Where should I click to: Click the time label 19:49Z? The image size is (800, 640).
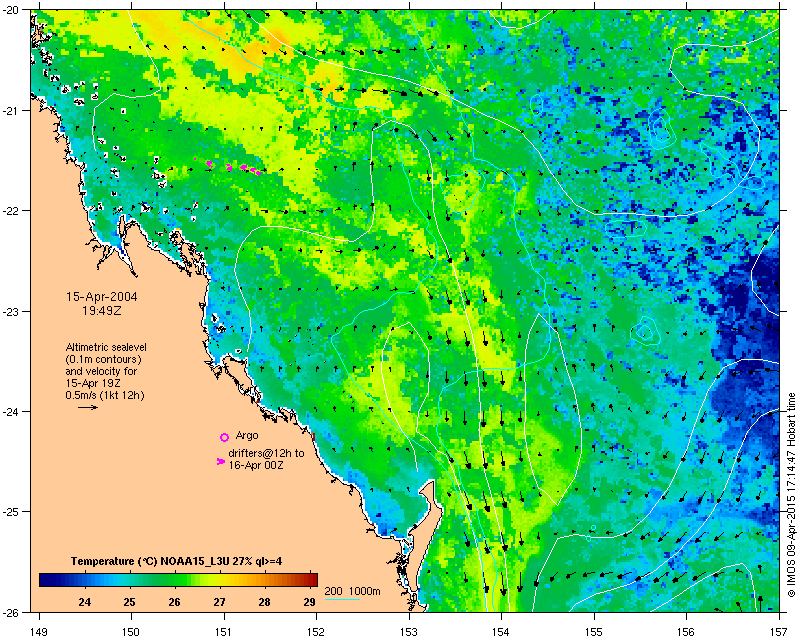(102, 310)
